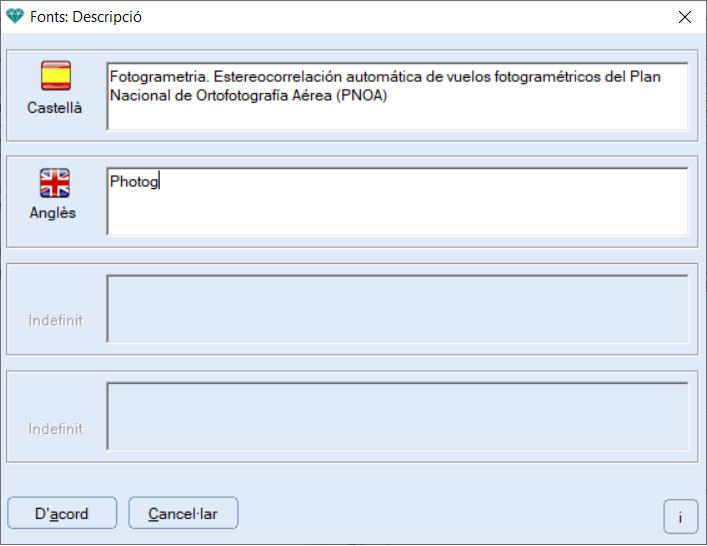Click the Anglès language label
Screen dimensions: 707x546
coord(53,213)
